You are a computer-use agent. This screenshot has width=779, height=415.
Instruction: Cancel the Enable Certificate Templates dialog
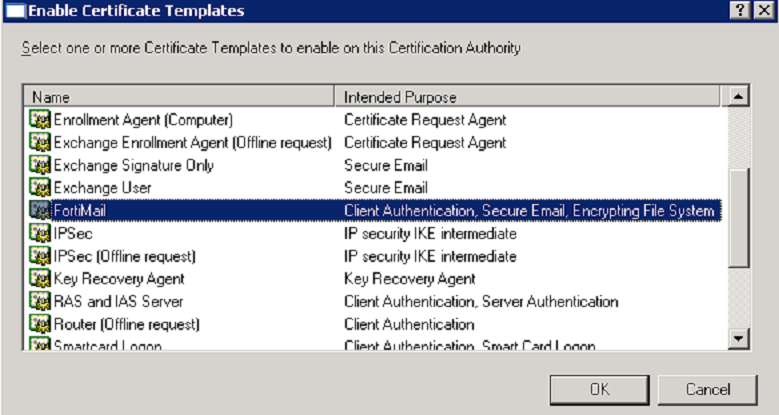707,389
